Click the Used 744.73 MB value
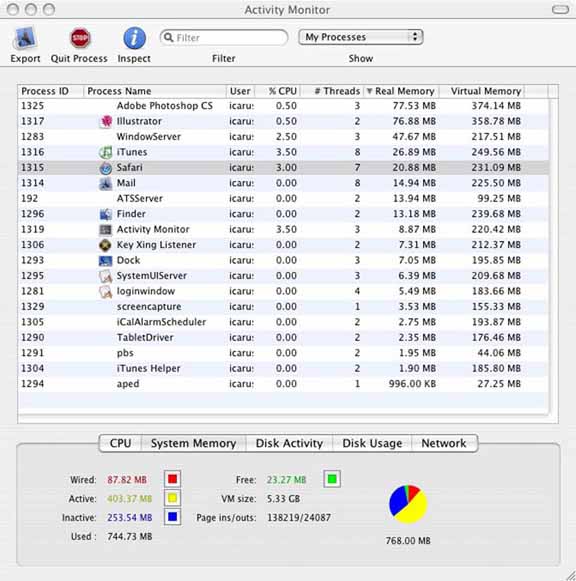Image resolution: width=576 pixels, height=581 pixels. click(130, 537)
